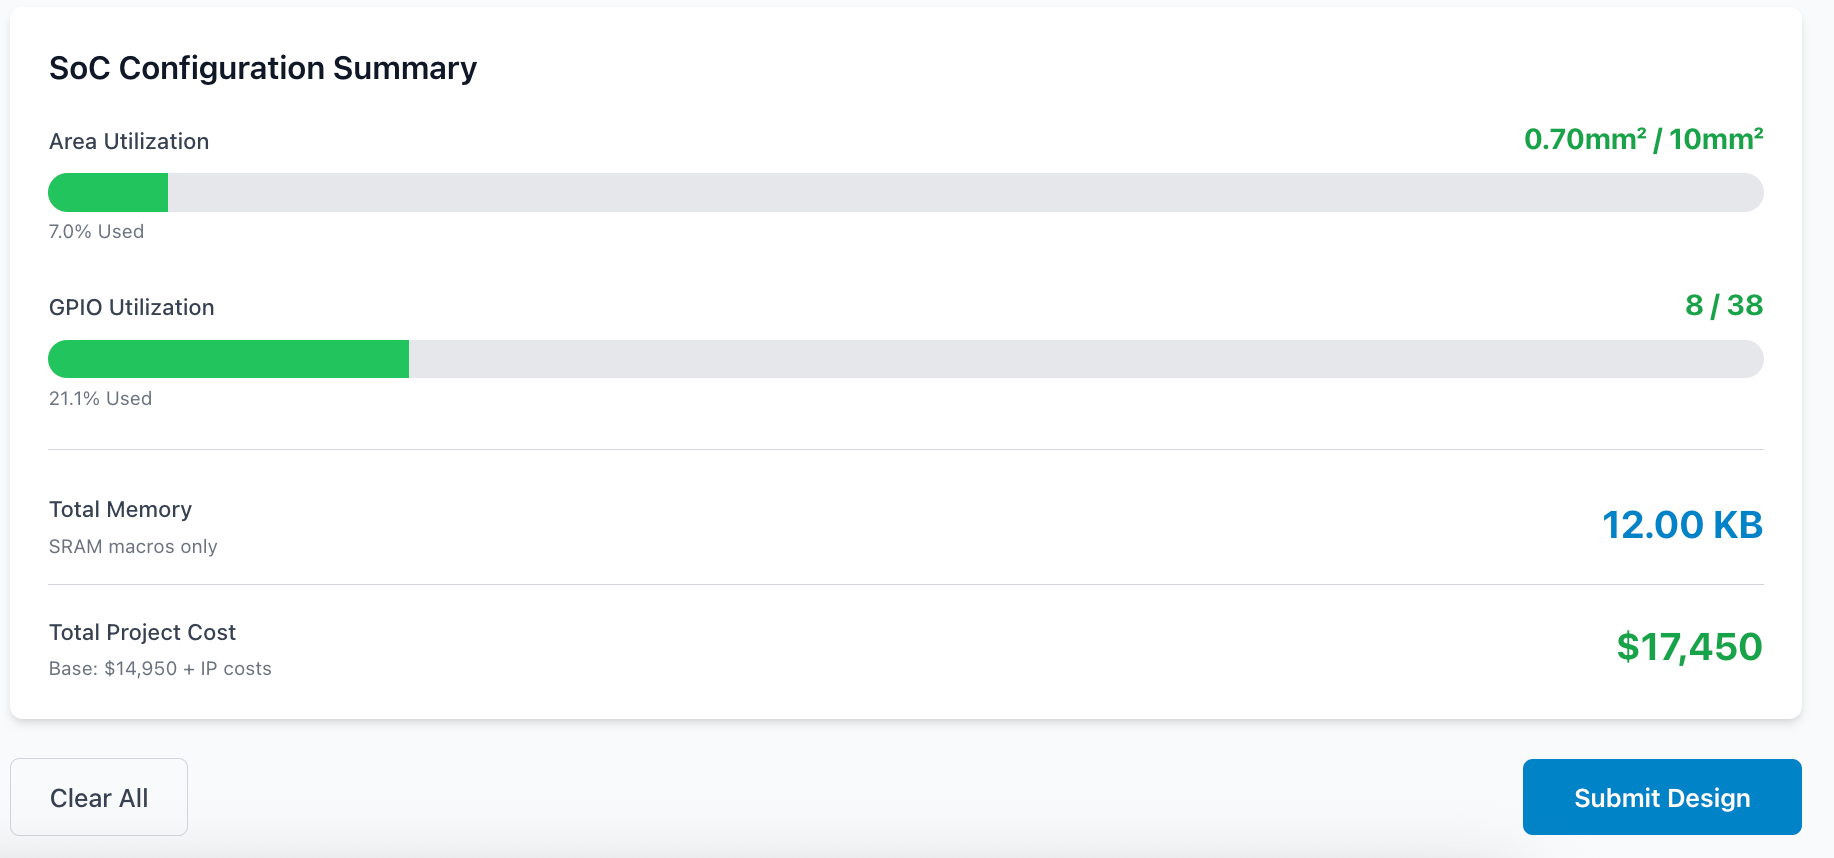Click the 7.0% Used text
This screenshot has width=1834, height=858.
pyautogui.click(x=96, y=231)
